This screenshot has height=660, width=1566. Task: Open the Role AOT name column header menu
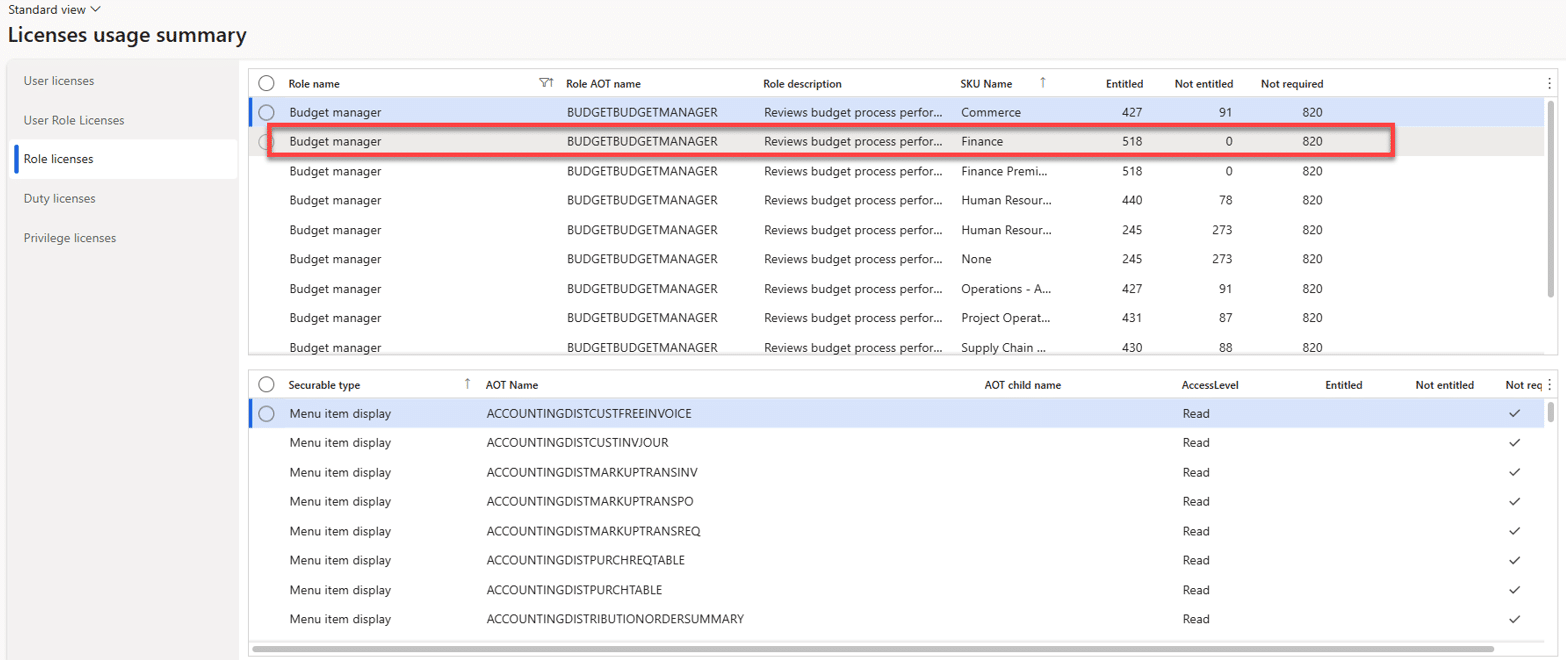tap(603, 84)
